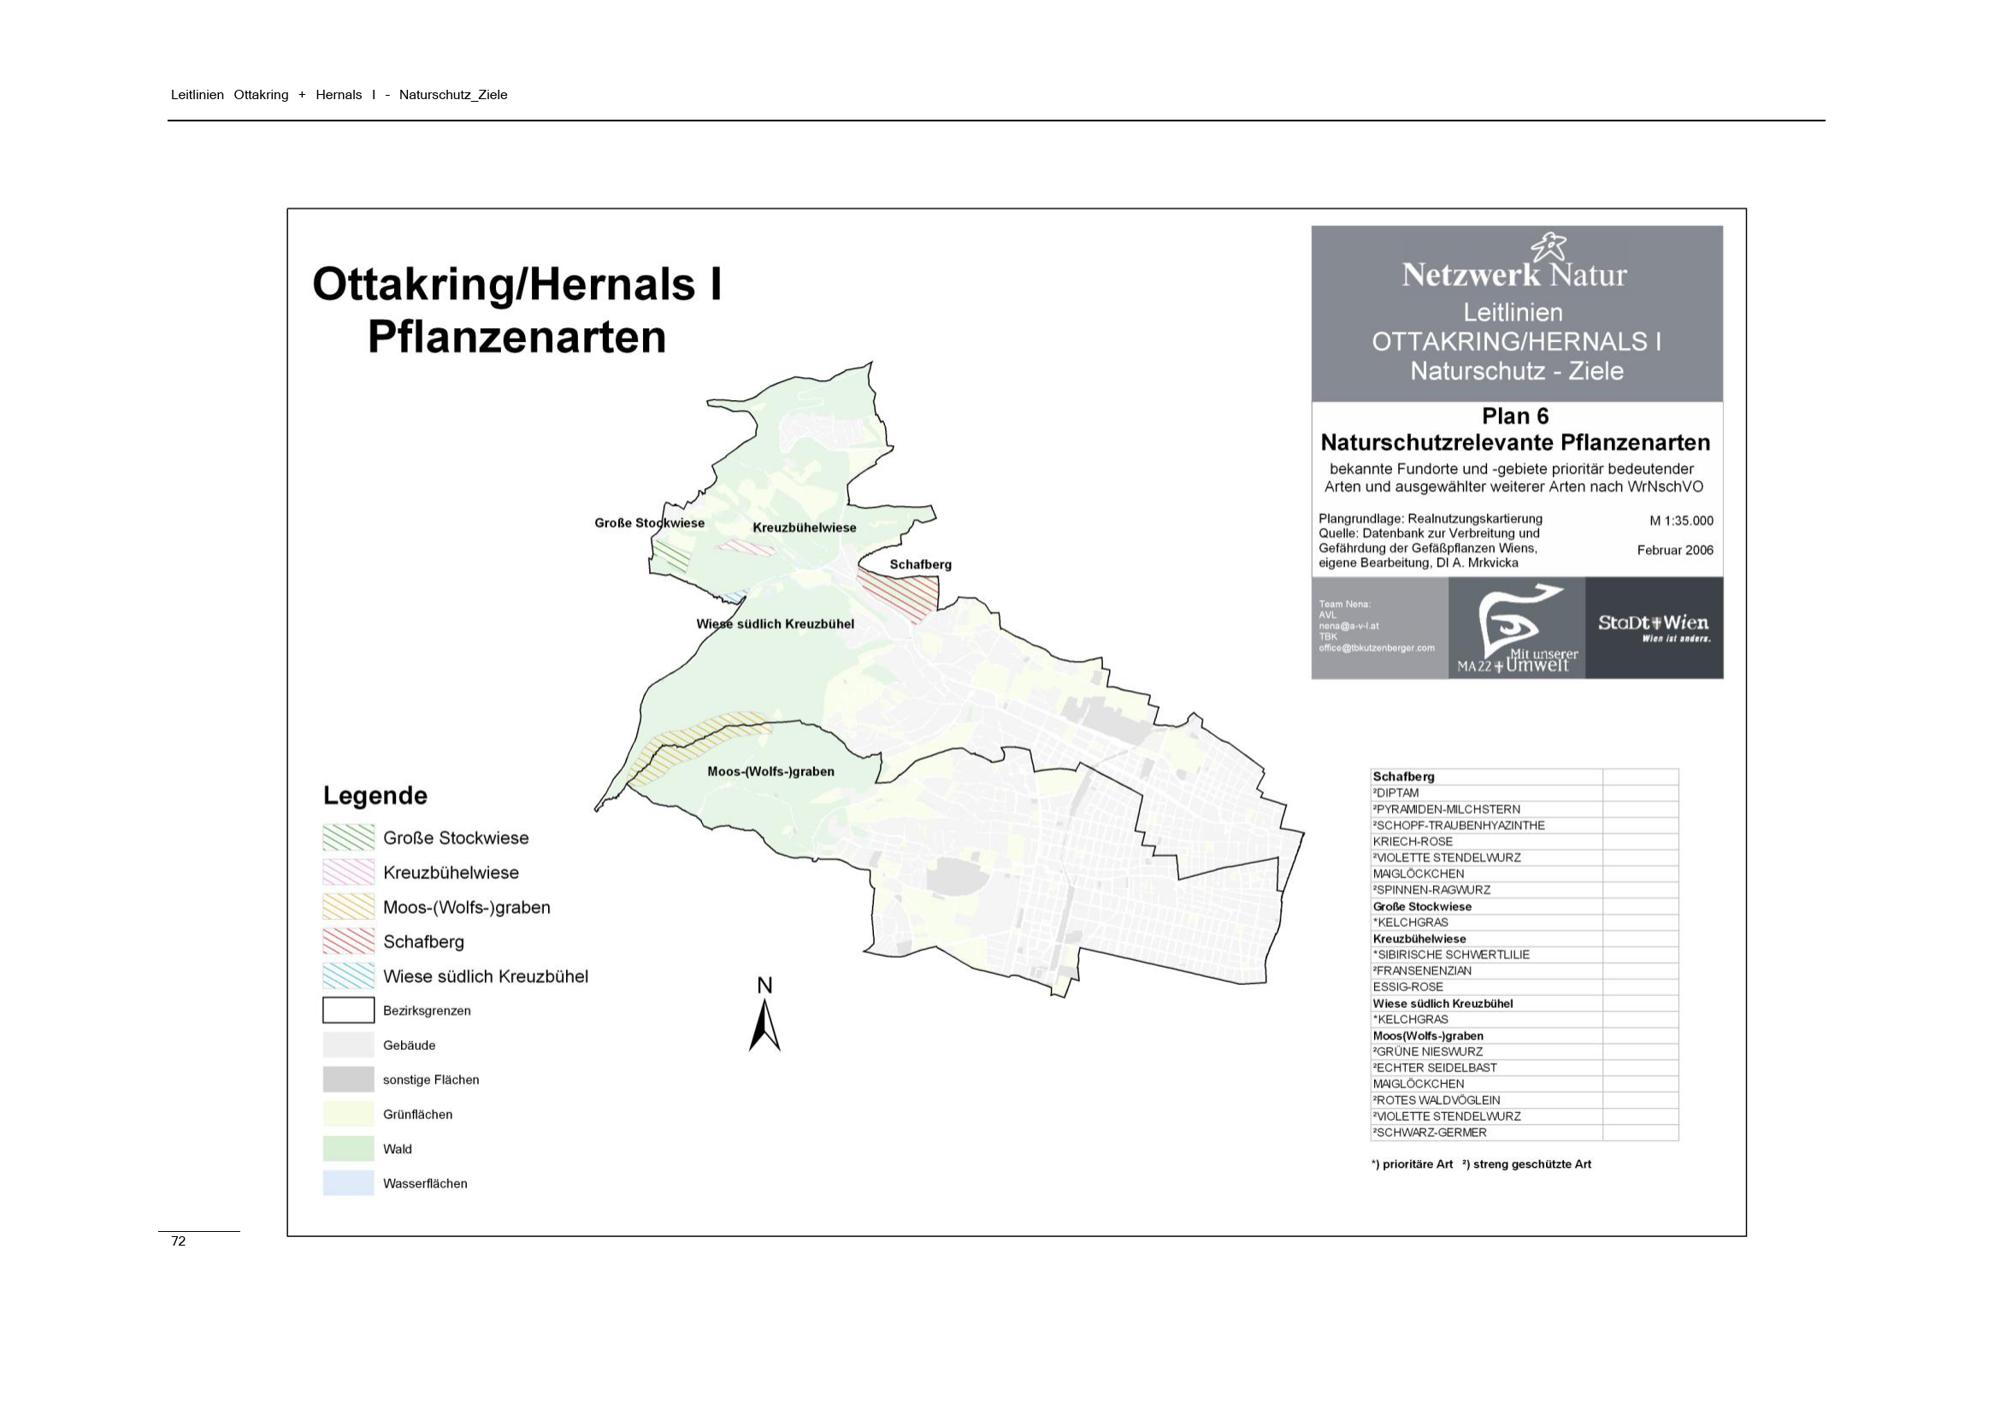Click the page number 72
Viewport: 2000px width, 1414px height.
coord(178,1241)
